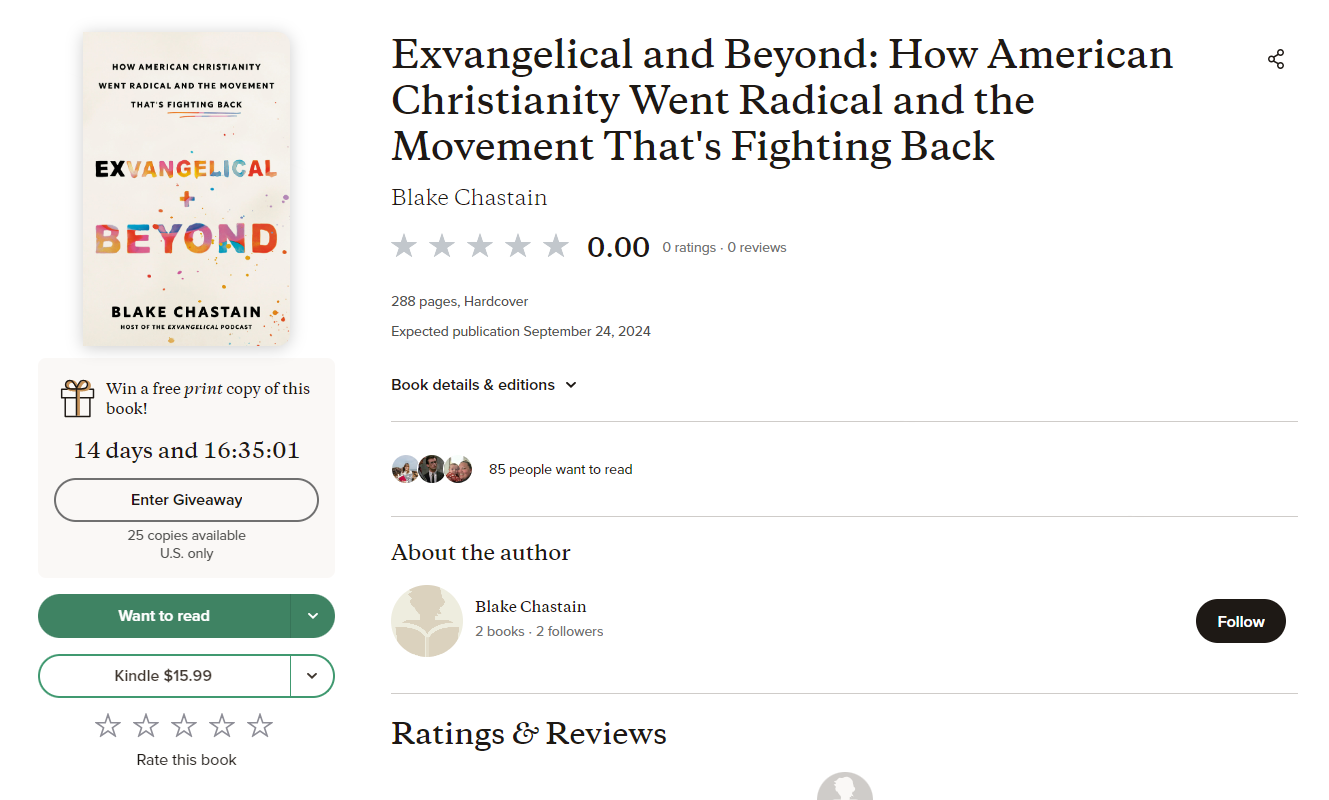The width and height of the screenshot is (1329, 800).
Task: Click the first reader avatar
Action: (405, 469)
